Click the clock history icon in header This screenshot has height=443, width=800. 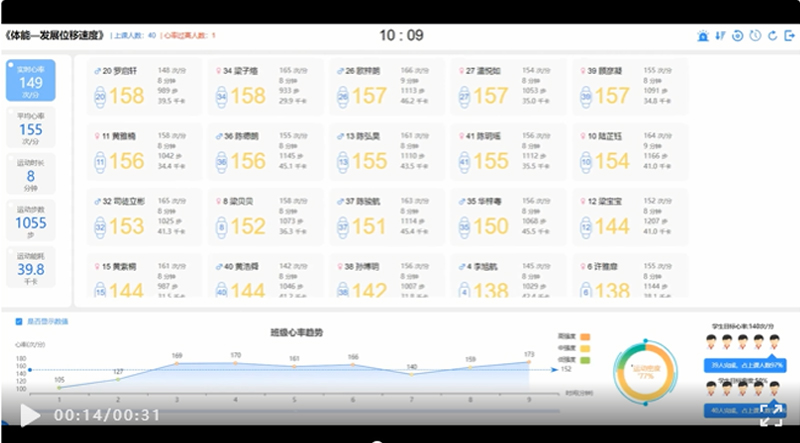click(755, 36)
